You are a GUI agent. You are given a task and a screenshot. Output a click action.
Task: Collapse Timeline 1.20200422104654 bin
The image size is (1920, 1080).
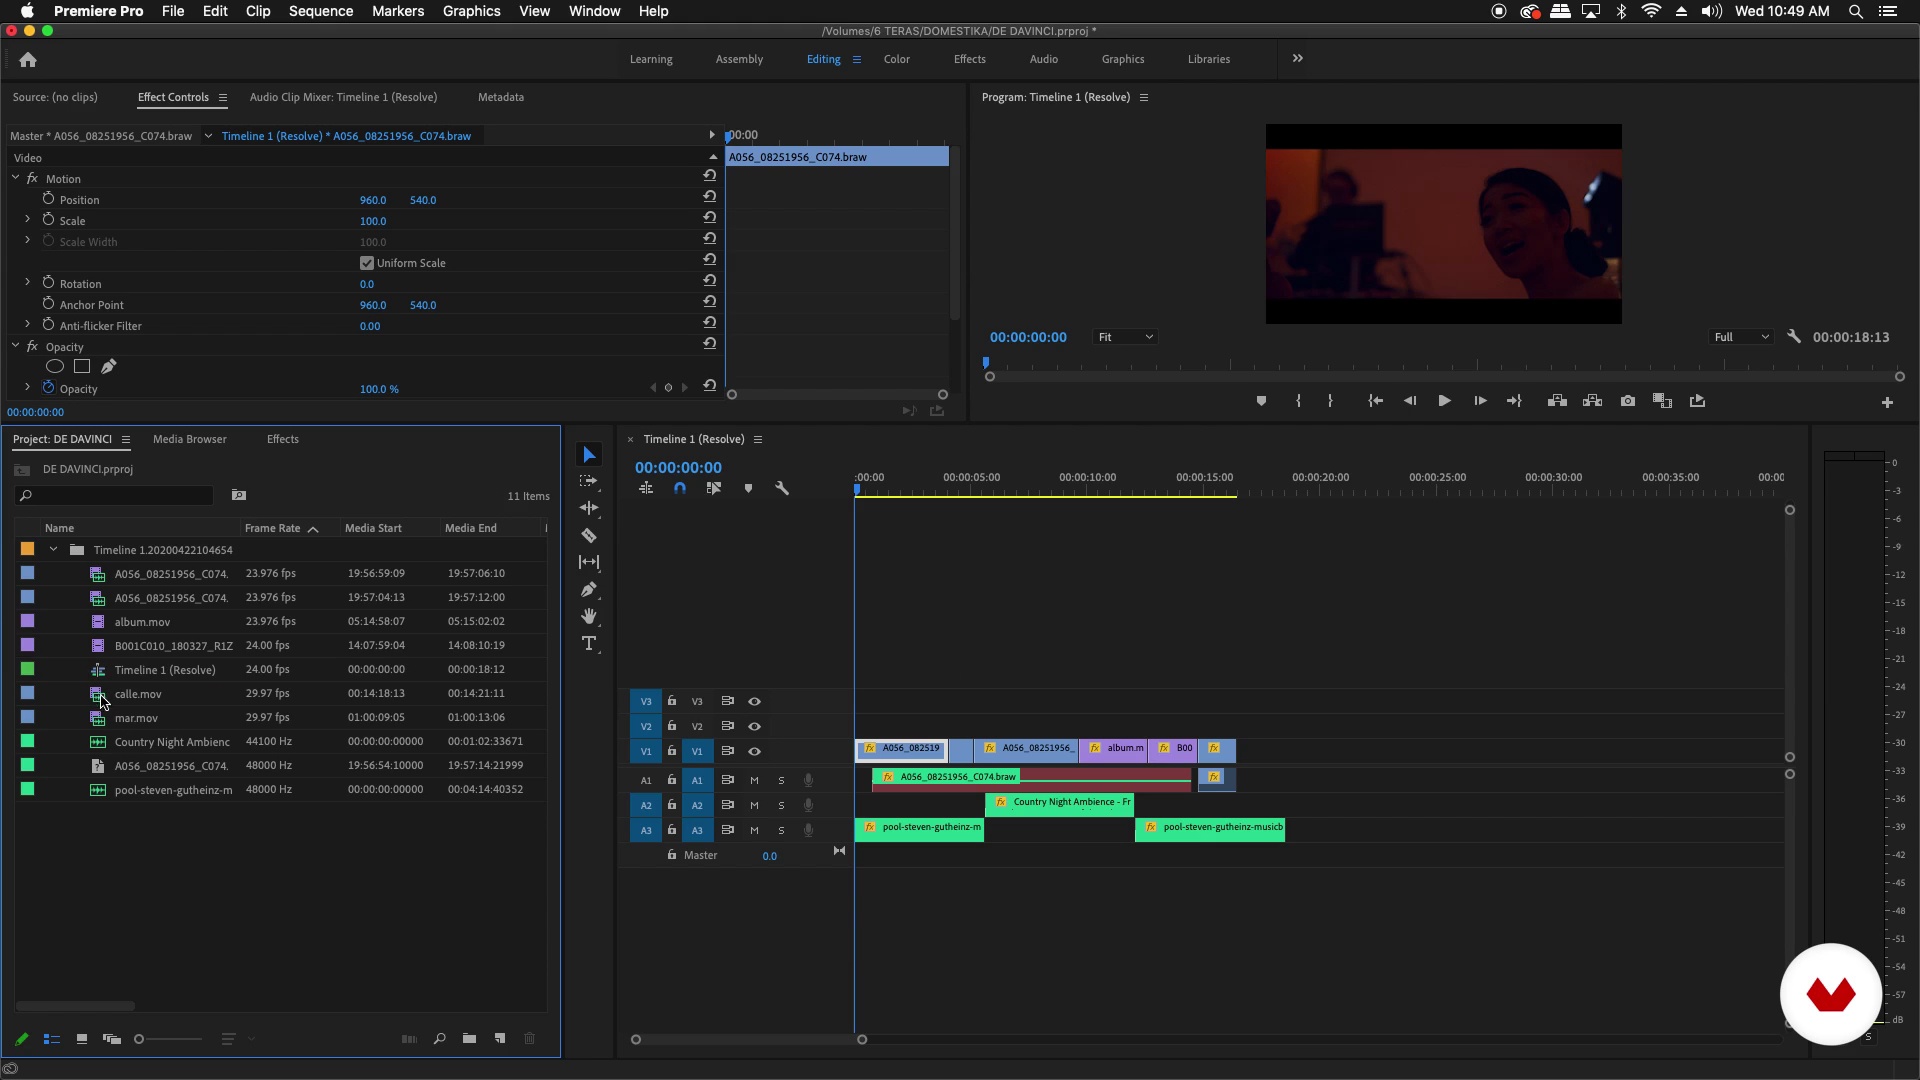click(53, 549)
